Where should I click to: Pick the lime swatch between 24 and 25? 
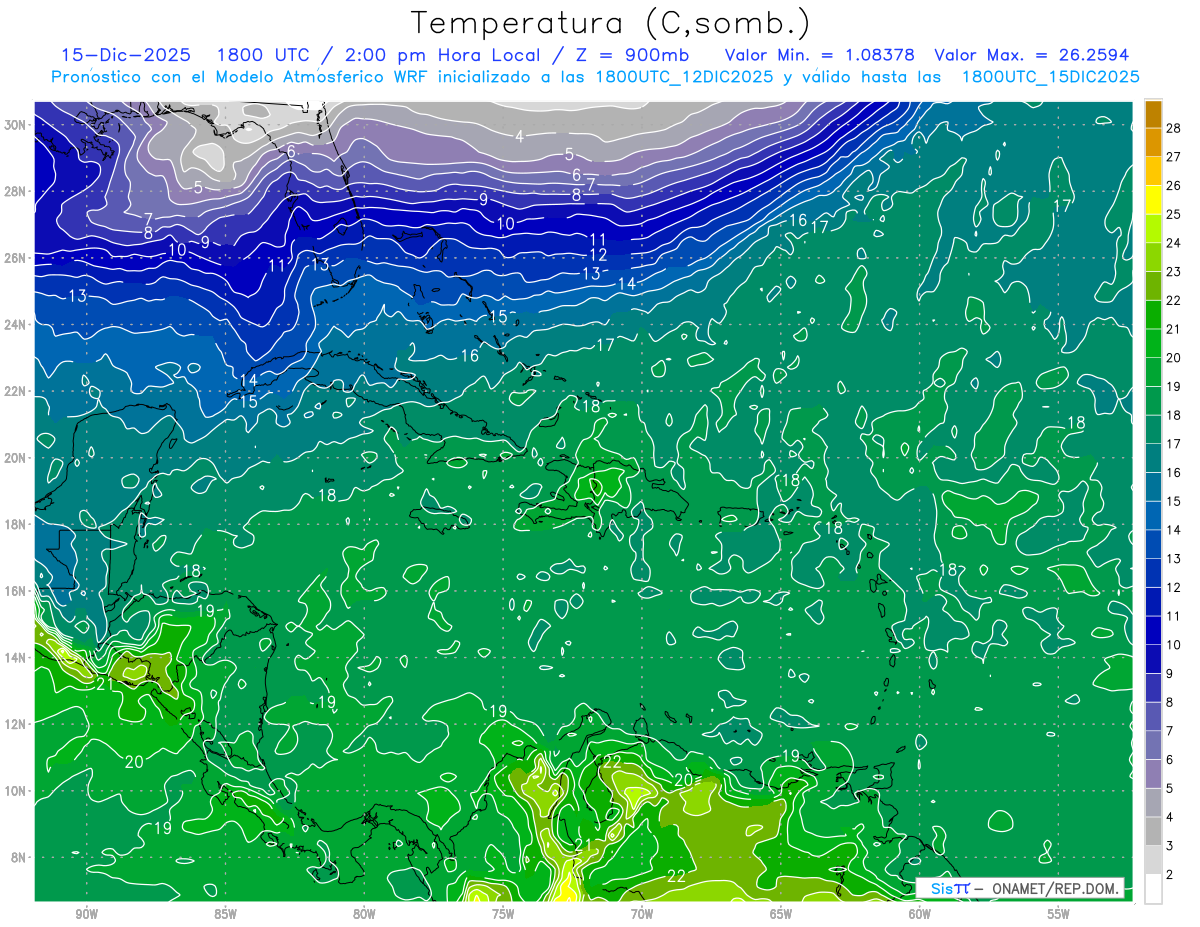coord(1153,228)
